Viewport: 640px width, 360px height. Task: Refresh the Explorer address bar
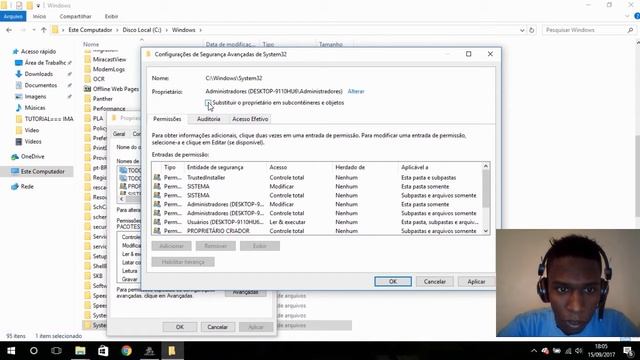(531, 30)
